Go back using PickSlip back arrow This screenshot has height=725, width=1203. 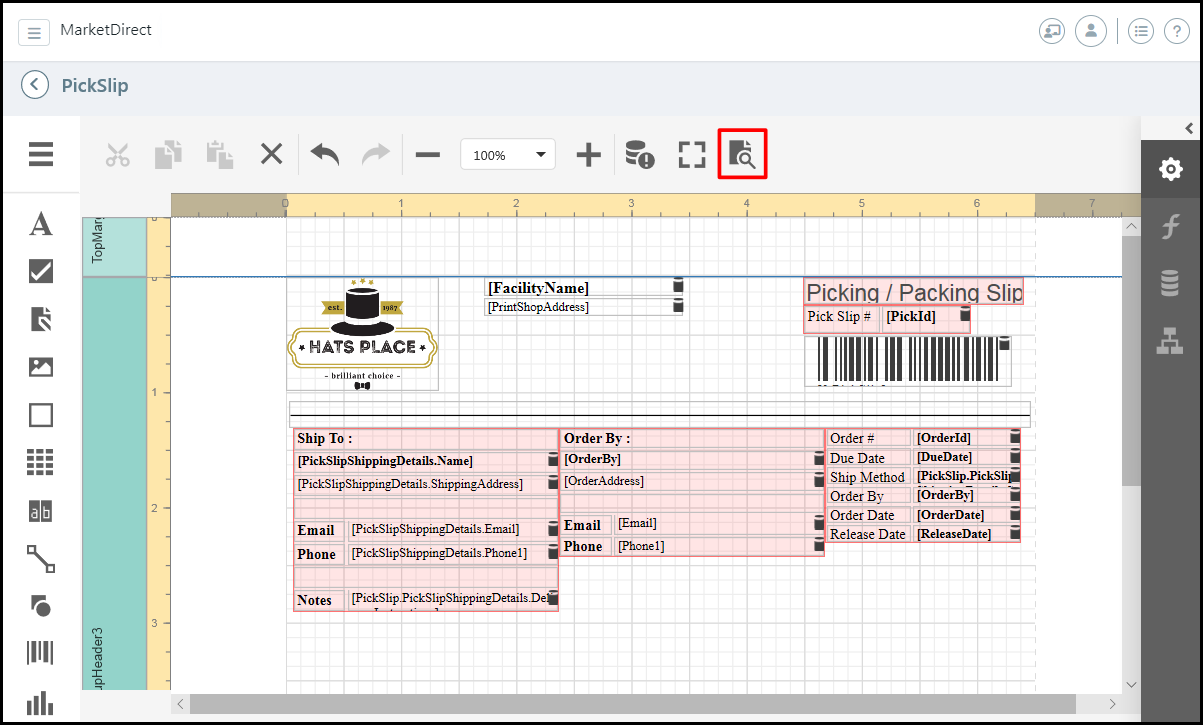pos(35,85)
